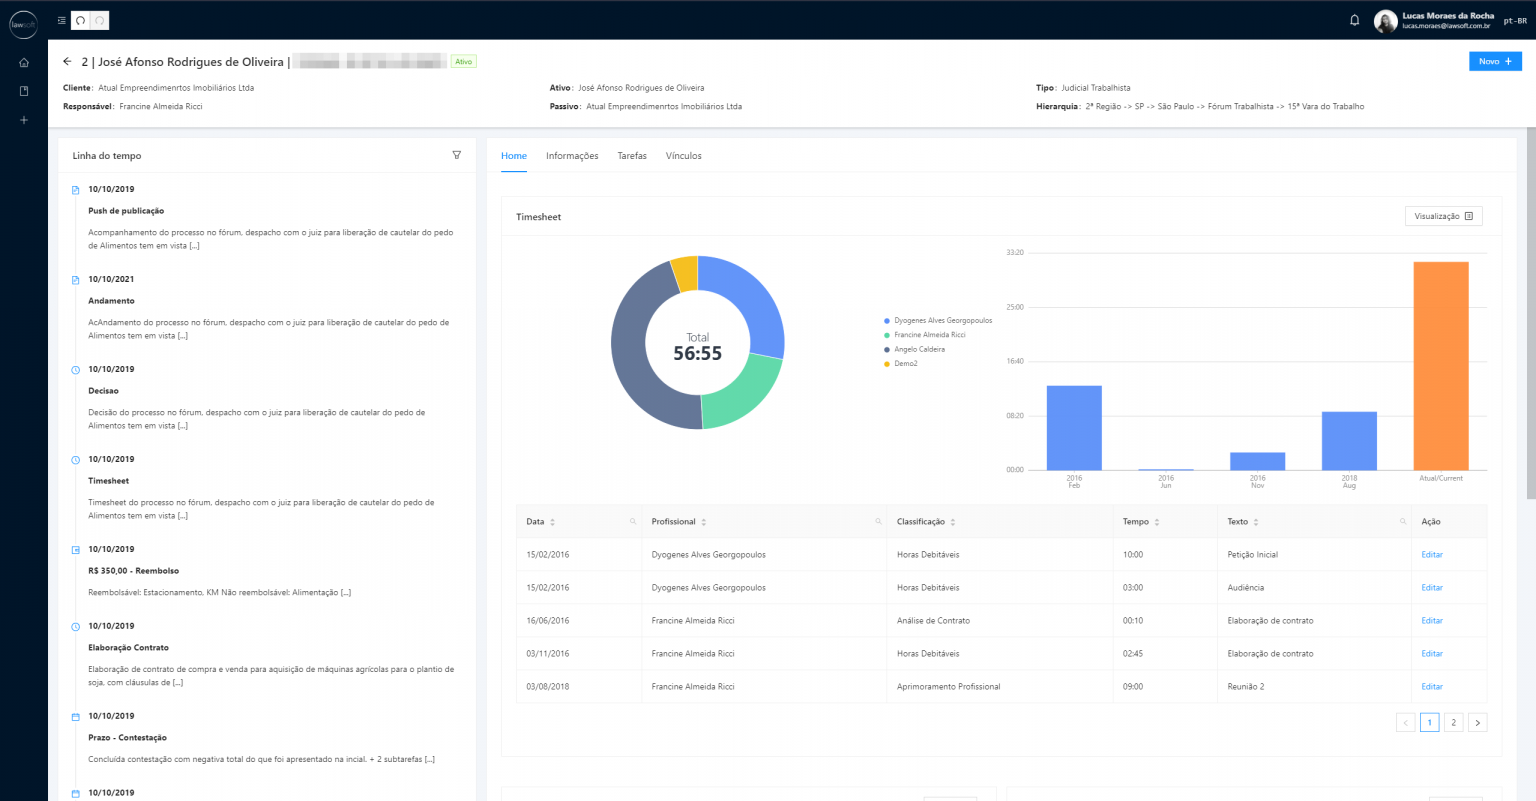This screenshot has height=801, width=1536.
Task: Click the left refresh icon in the top toolbar
Action: coord(79,20)
